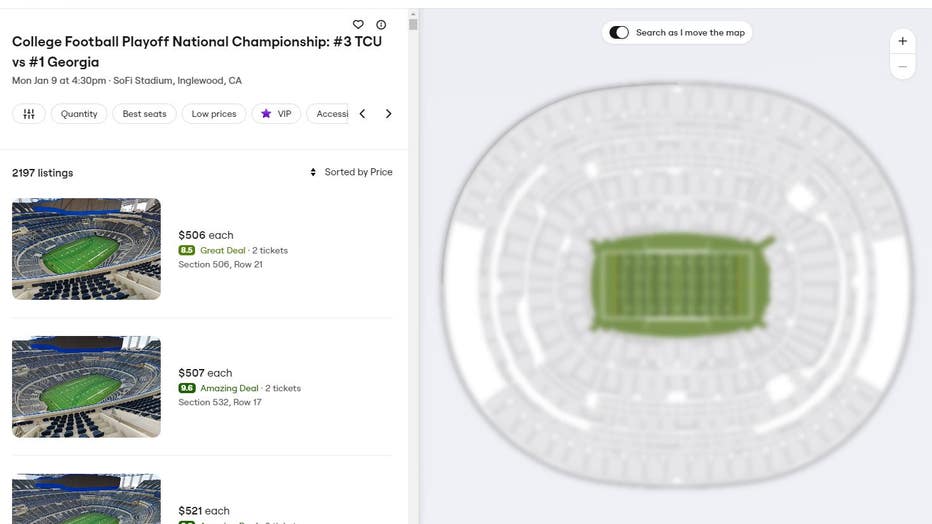The height and width of the screenshot is (524, 932).
Task: Open the filters sliders icon
Action: point(29,114)
